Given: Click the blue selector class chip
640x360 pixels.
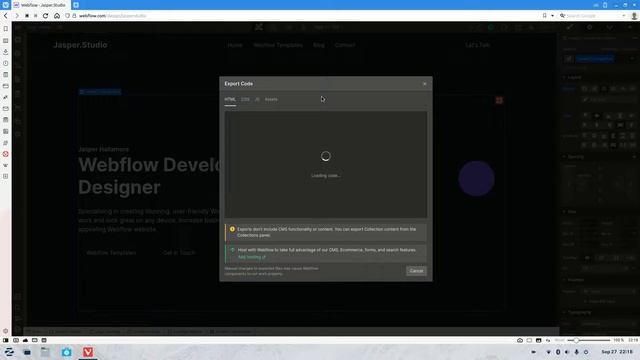Looking at the screenshot, I should (595, 59).
